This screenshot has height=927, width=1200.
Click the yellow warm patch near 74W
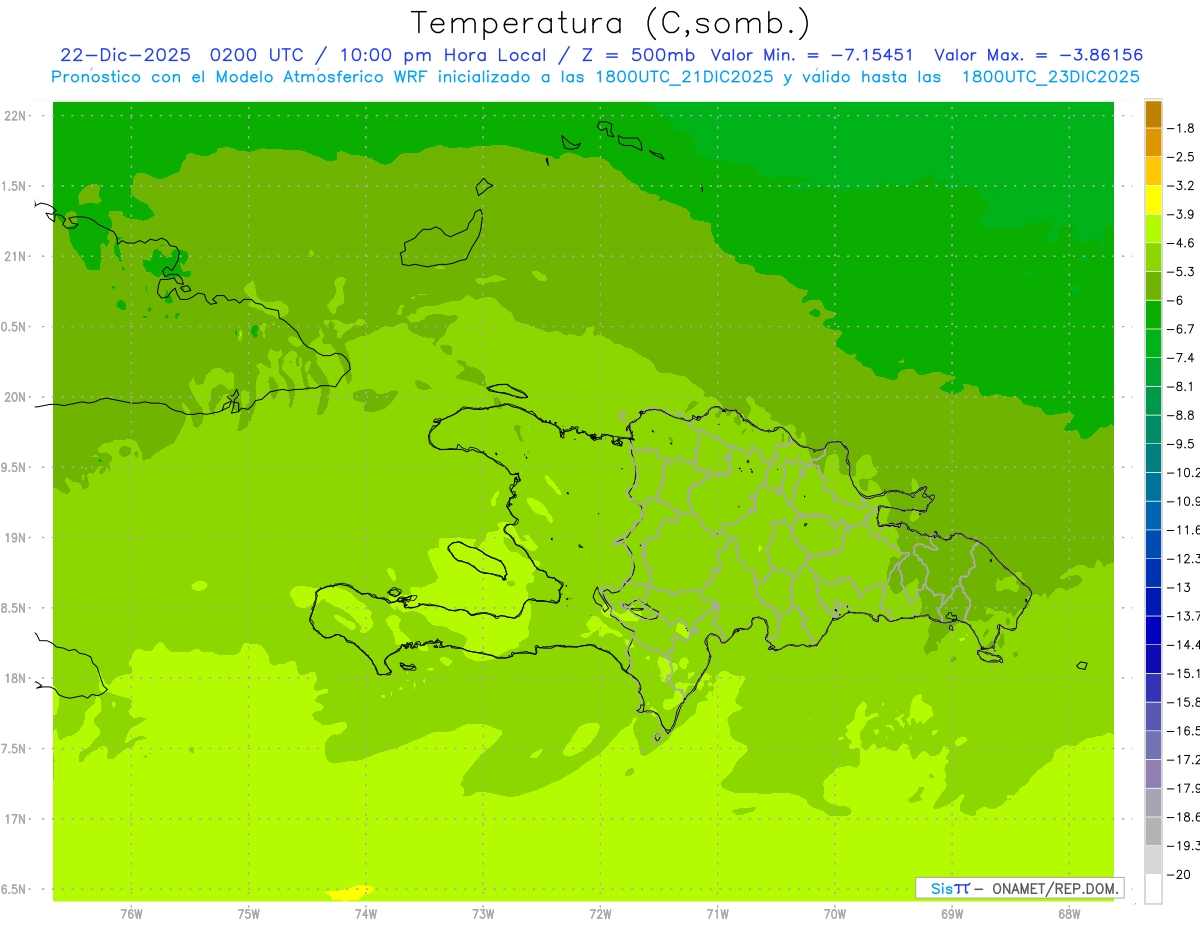pyautogui.click(x=350, y=892)
